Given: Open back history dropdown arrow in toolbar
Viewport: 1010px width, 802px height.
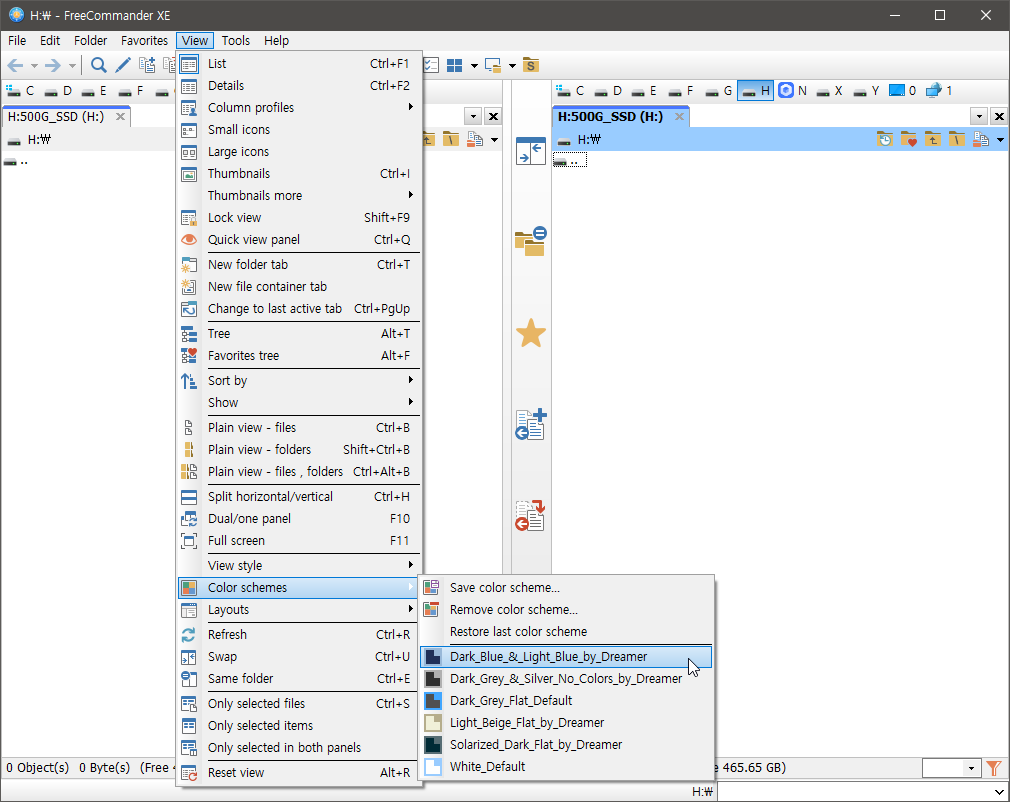Looking at the screenshot, I should (x=35, y=65).
